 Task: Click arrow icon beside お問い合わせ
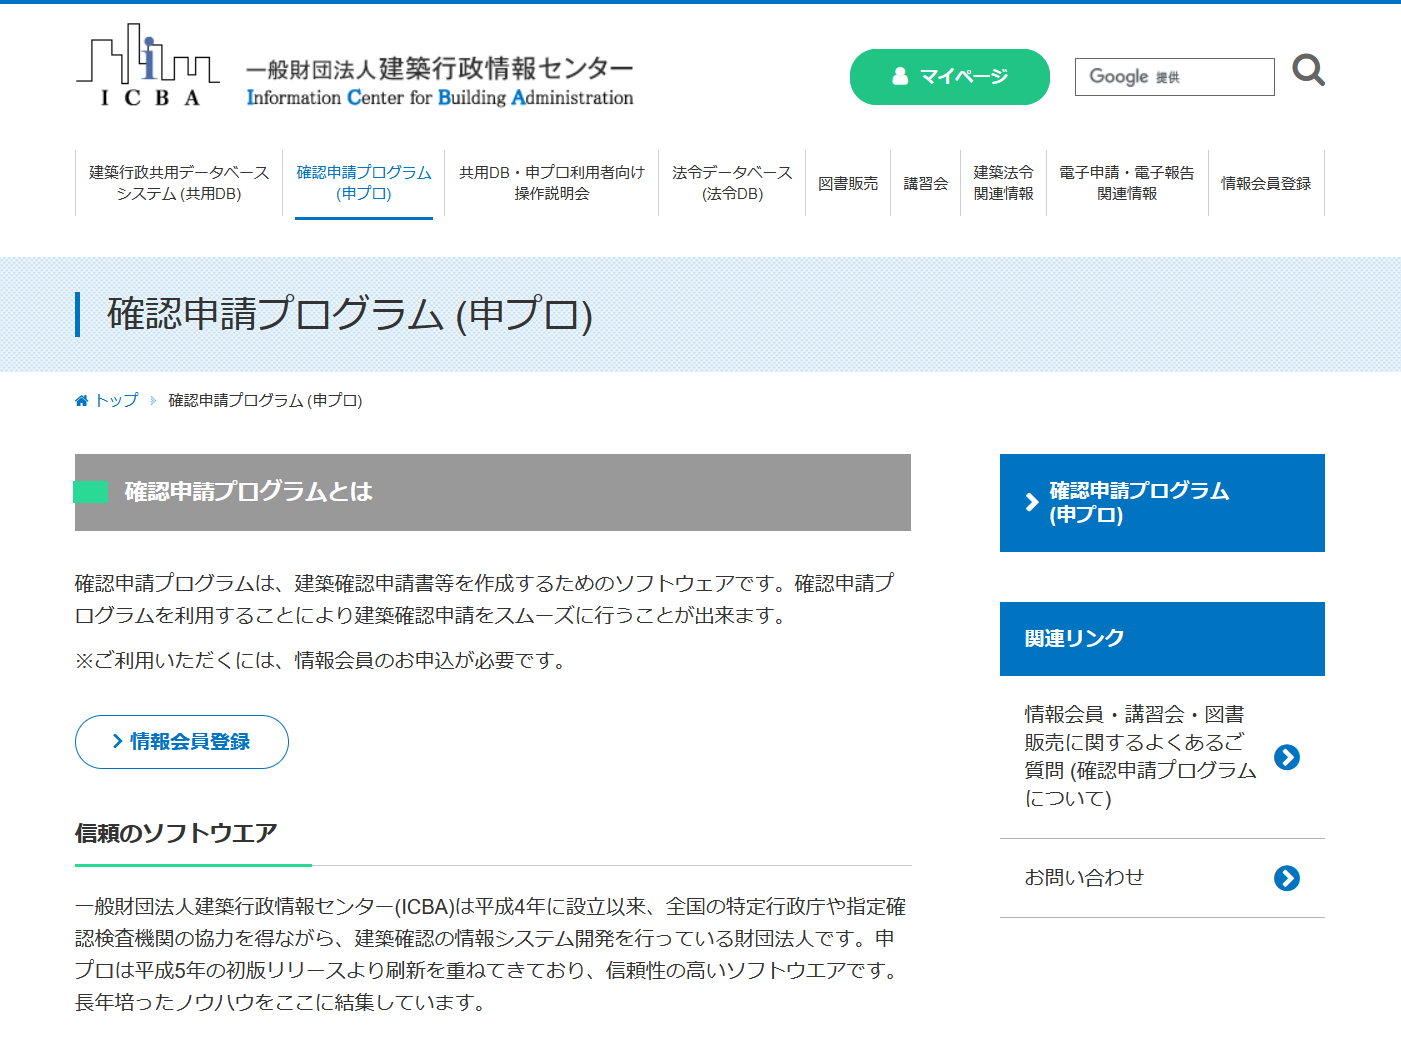(1287, 878)
